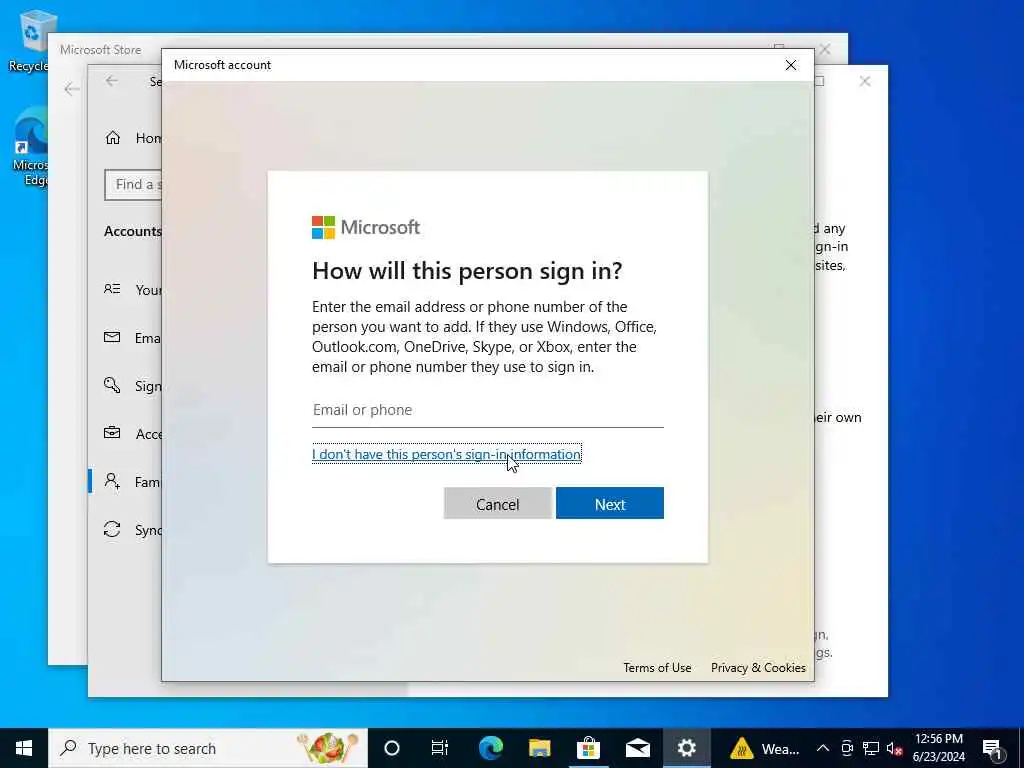Open Microsoft Store from the taskbar
The image size is (1024, 768).
(588, 748)
